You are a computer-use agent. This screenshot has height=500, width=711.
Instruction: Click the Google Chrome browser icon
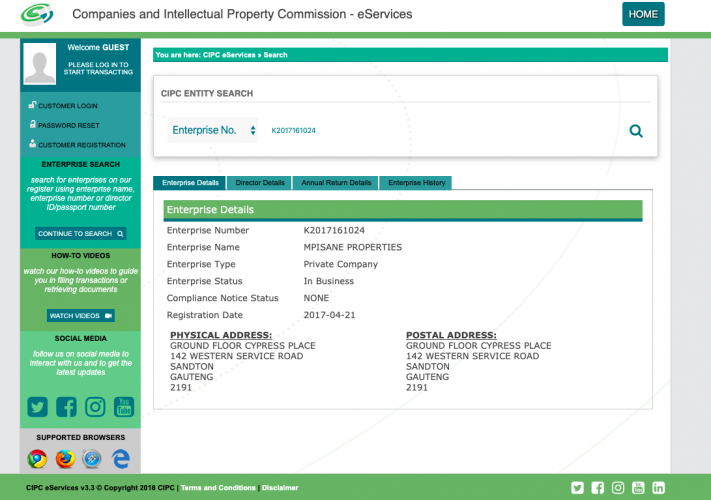click(x=38, y=459)
